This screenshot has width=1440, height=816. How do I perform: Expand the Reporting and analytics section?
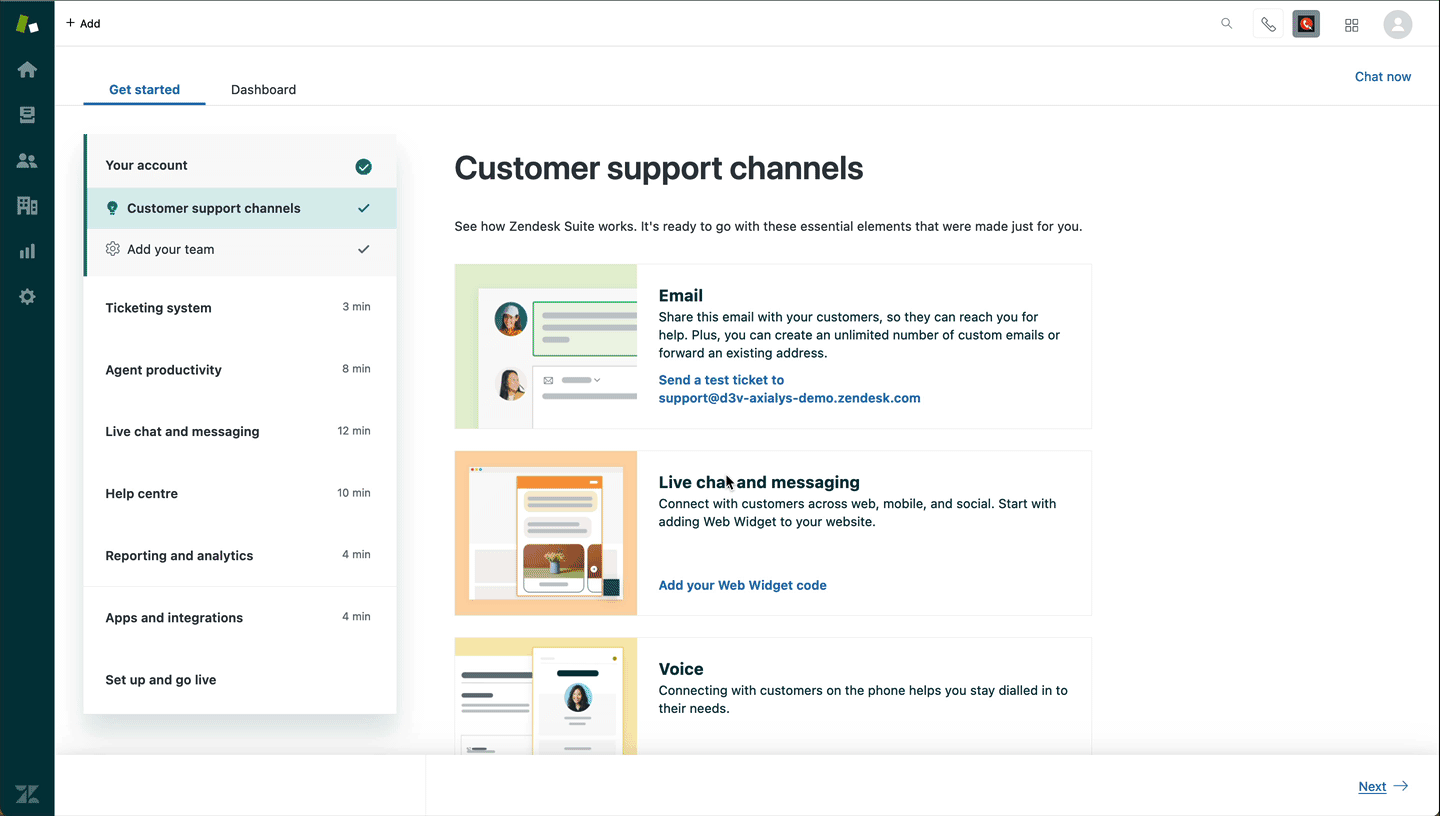click(x=240, y=556)
